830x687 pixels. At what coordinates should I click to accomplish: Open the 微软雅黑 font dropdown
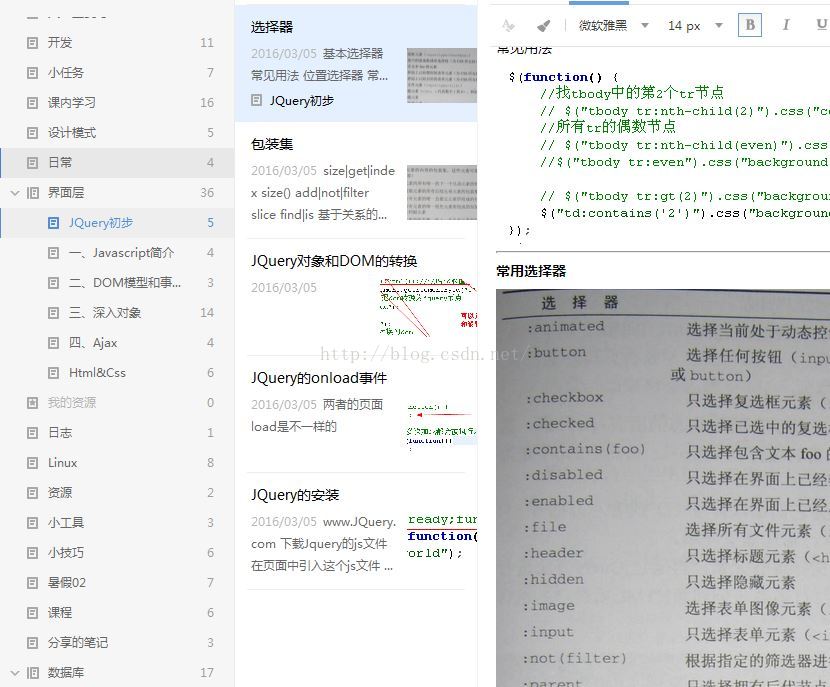[613, 25]
